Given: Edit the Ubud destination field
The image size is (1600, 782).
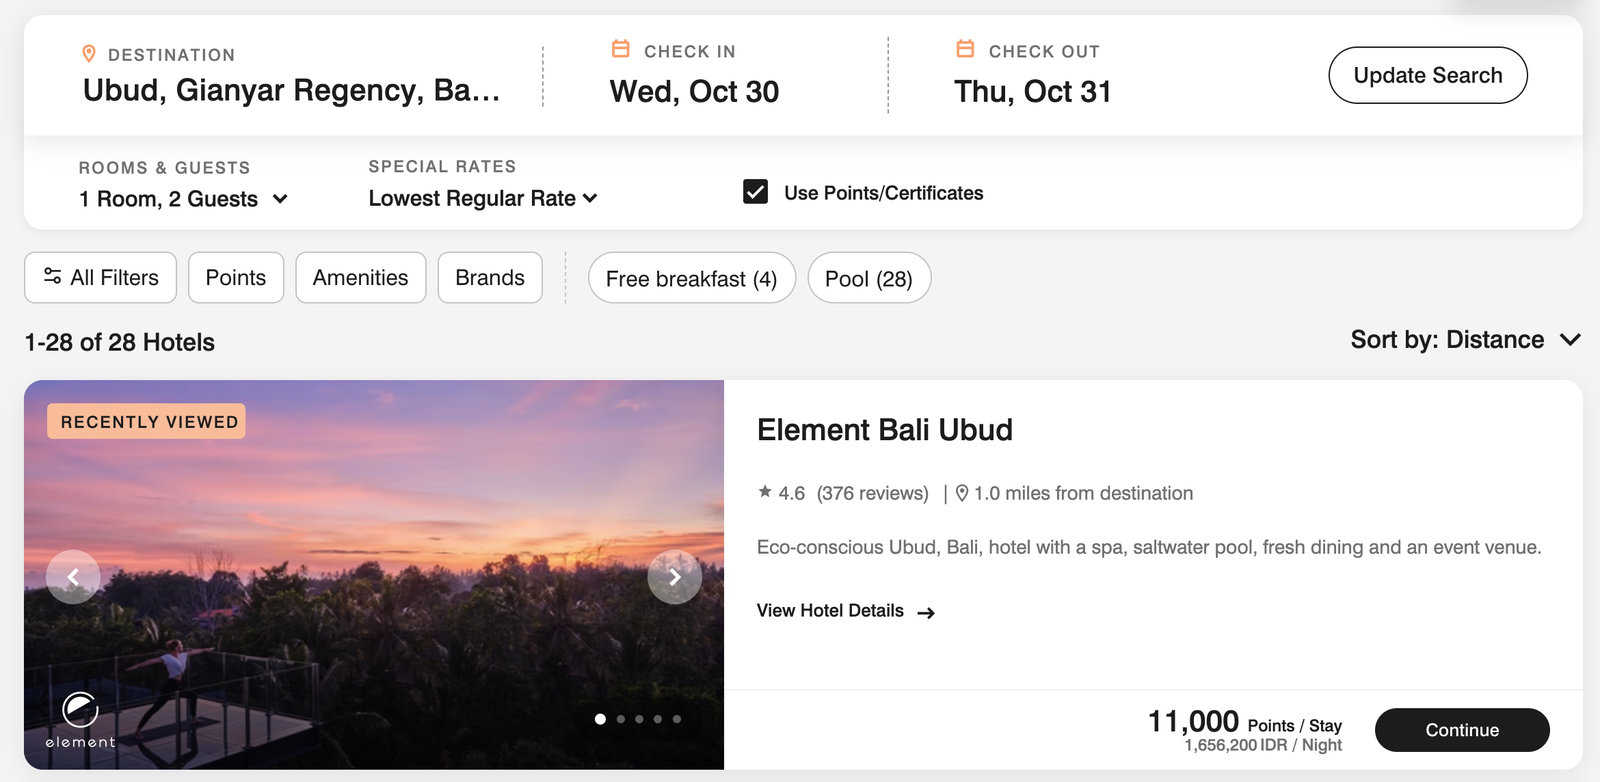Looking at the screenshot, I should pos(292,90).
